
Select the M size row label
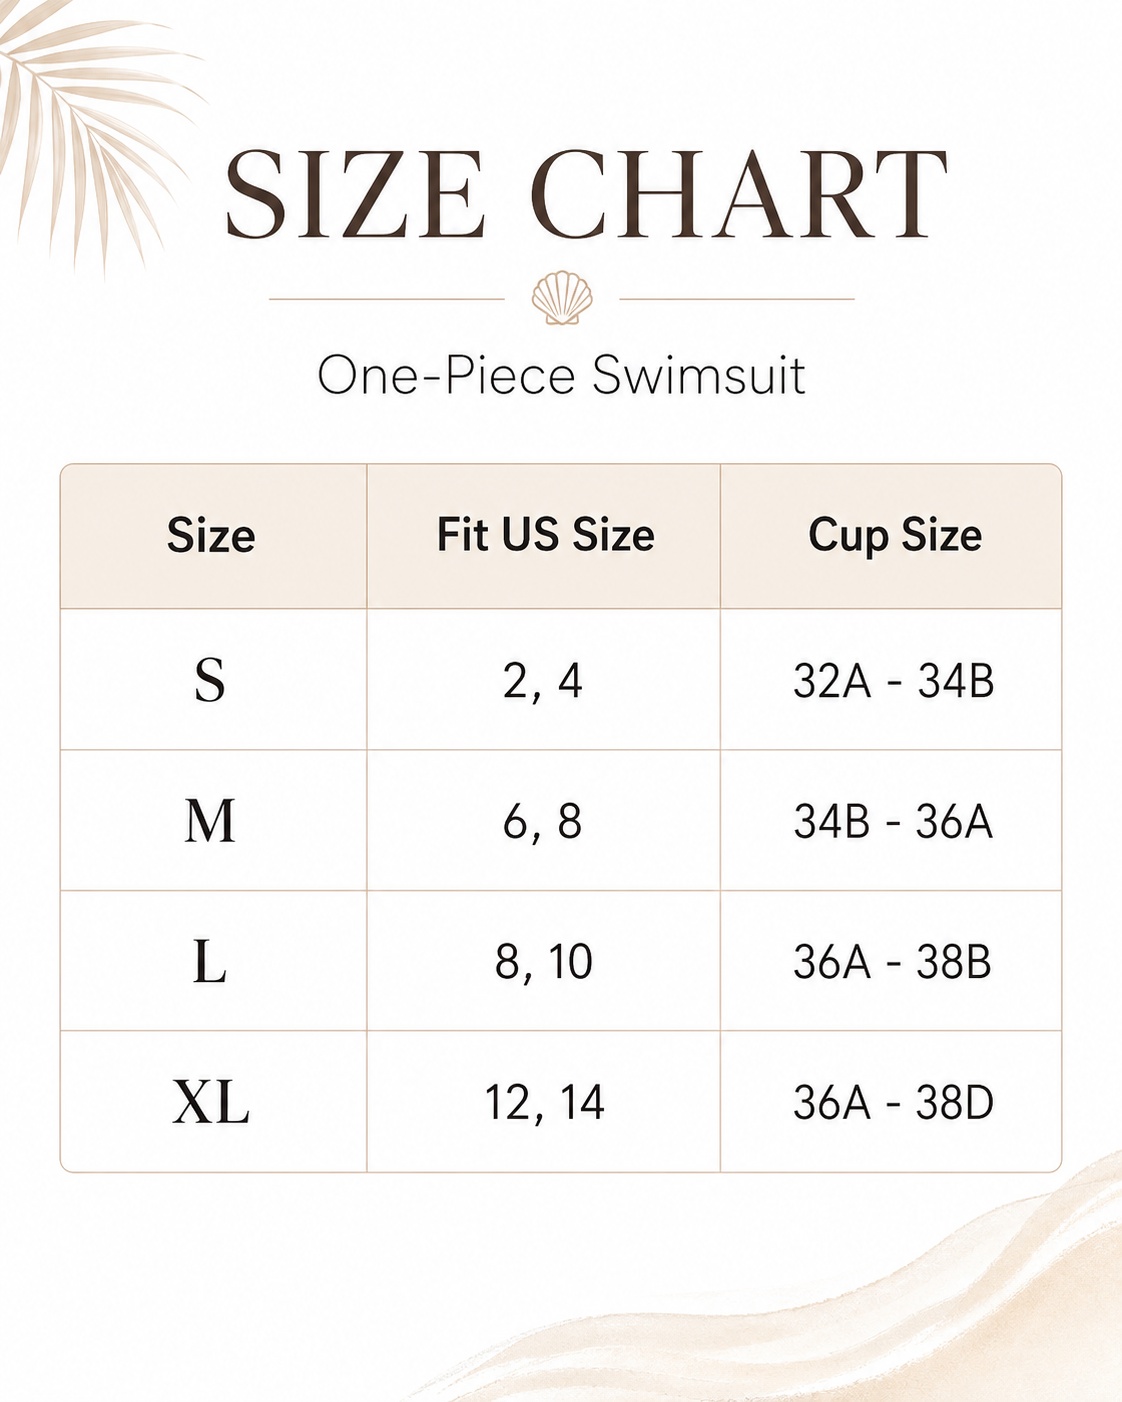click(210, 822)
